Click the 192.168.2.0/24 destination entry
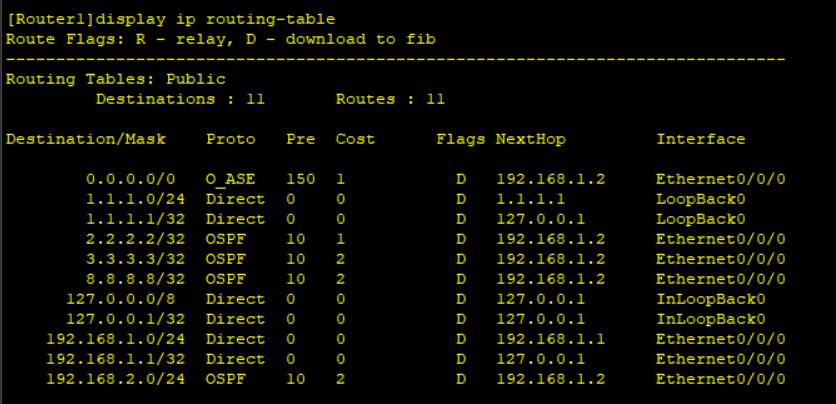Image resolution: width=836 pixels, height=404 pixels. (116, 379)
